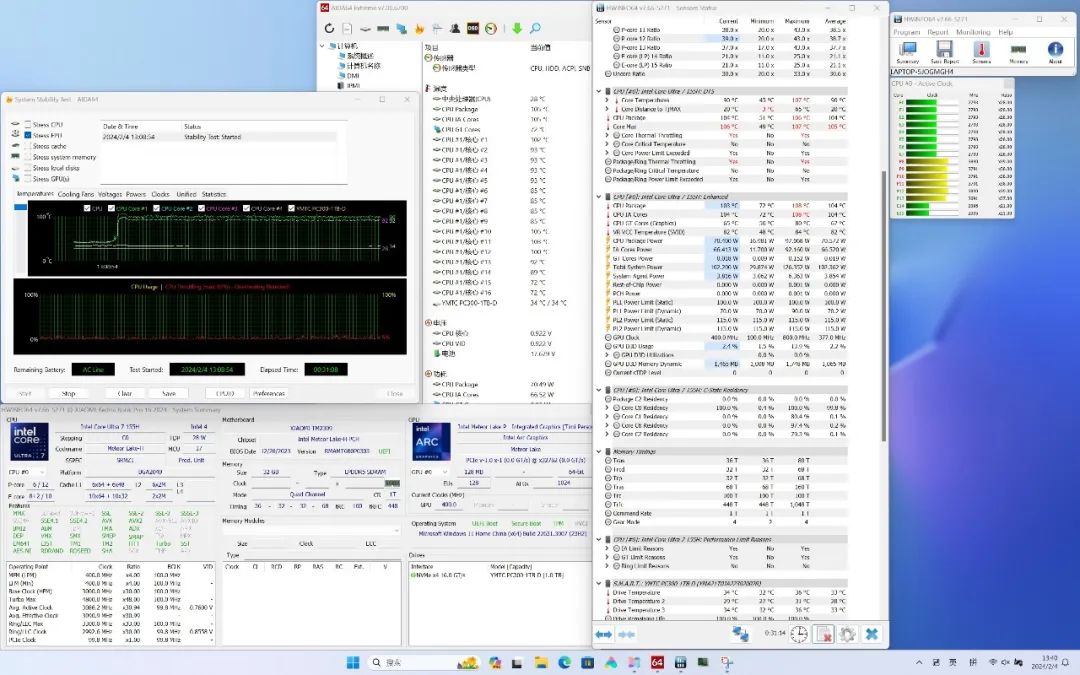Click the magnifier search icon in AIDA64 toolbar
The width and height of the screenshot is (1080, 675).
pos(535,28)
